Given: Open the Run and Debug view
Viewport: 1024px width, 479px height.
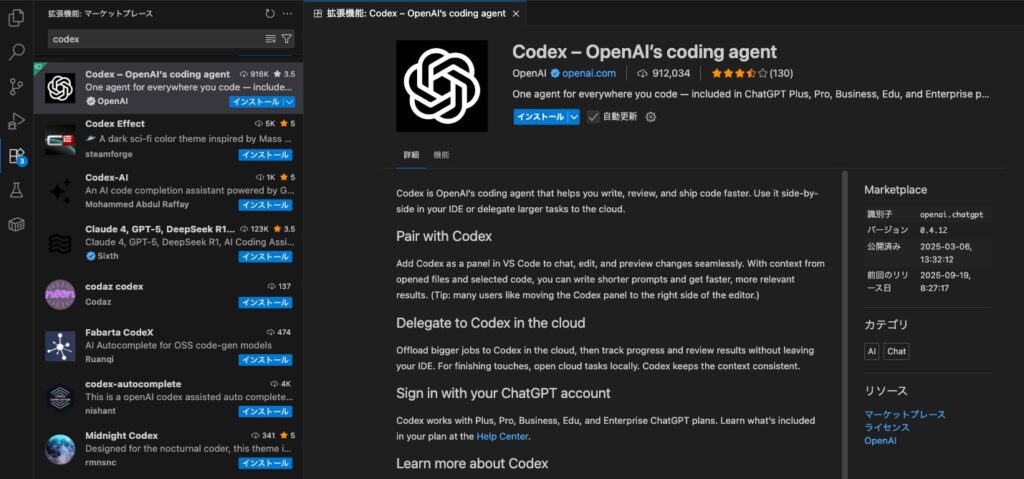Looking at the screenshot, I should click(x=16, y=121).
